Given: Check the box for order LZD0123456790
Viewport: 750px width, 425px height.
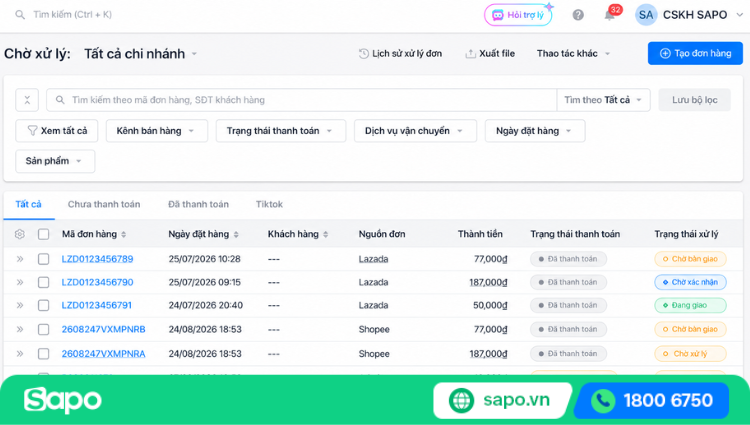Looking at the screenshot, I should (x=44, y=282).
